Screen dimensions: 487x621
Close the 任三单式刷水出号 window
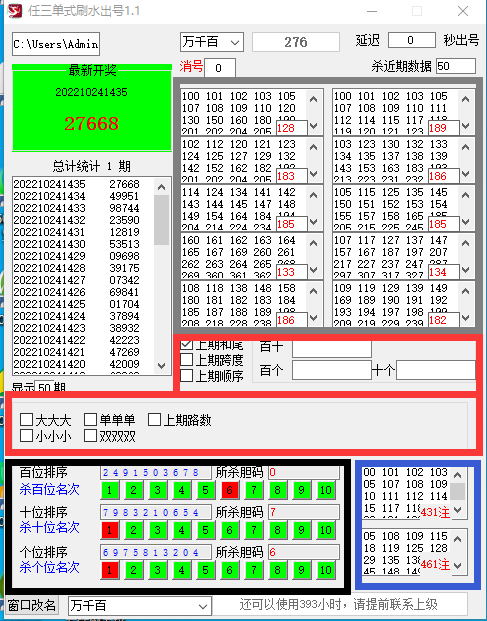pos(463,11)
